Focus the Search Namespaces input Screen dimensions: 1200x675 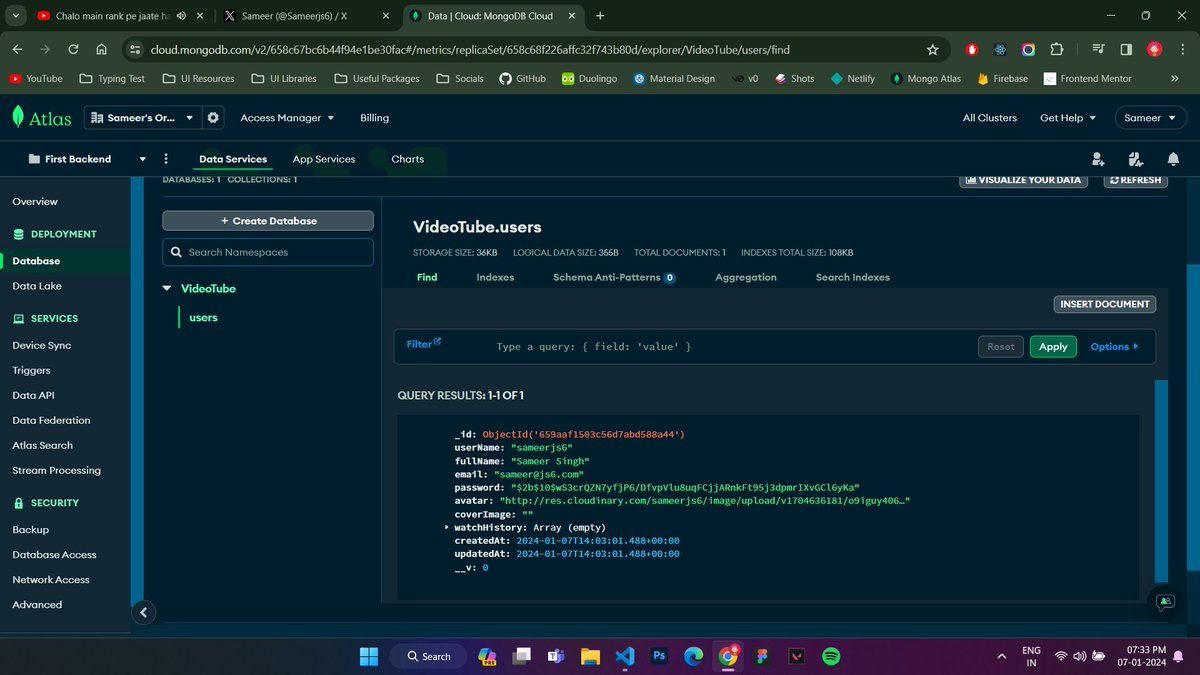tap(268, 252)
